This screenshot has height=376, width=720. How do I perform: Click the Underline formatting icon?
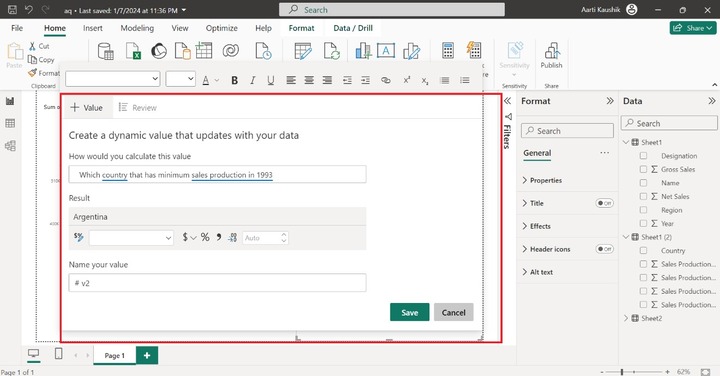(271, 80)
